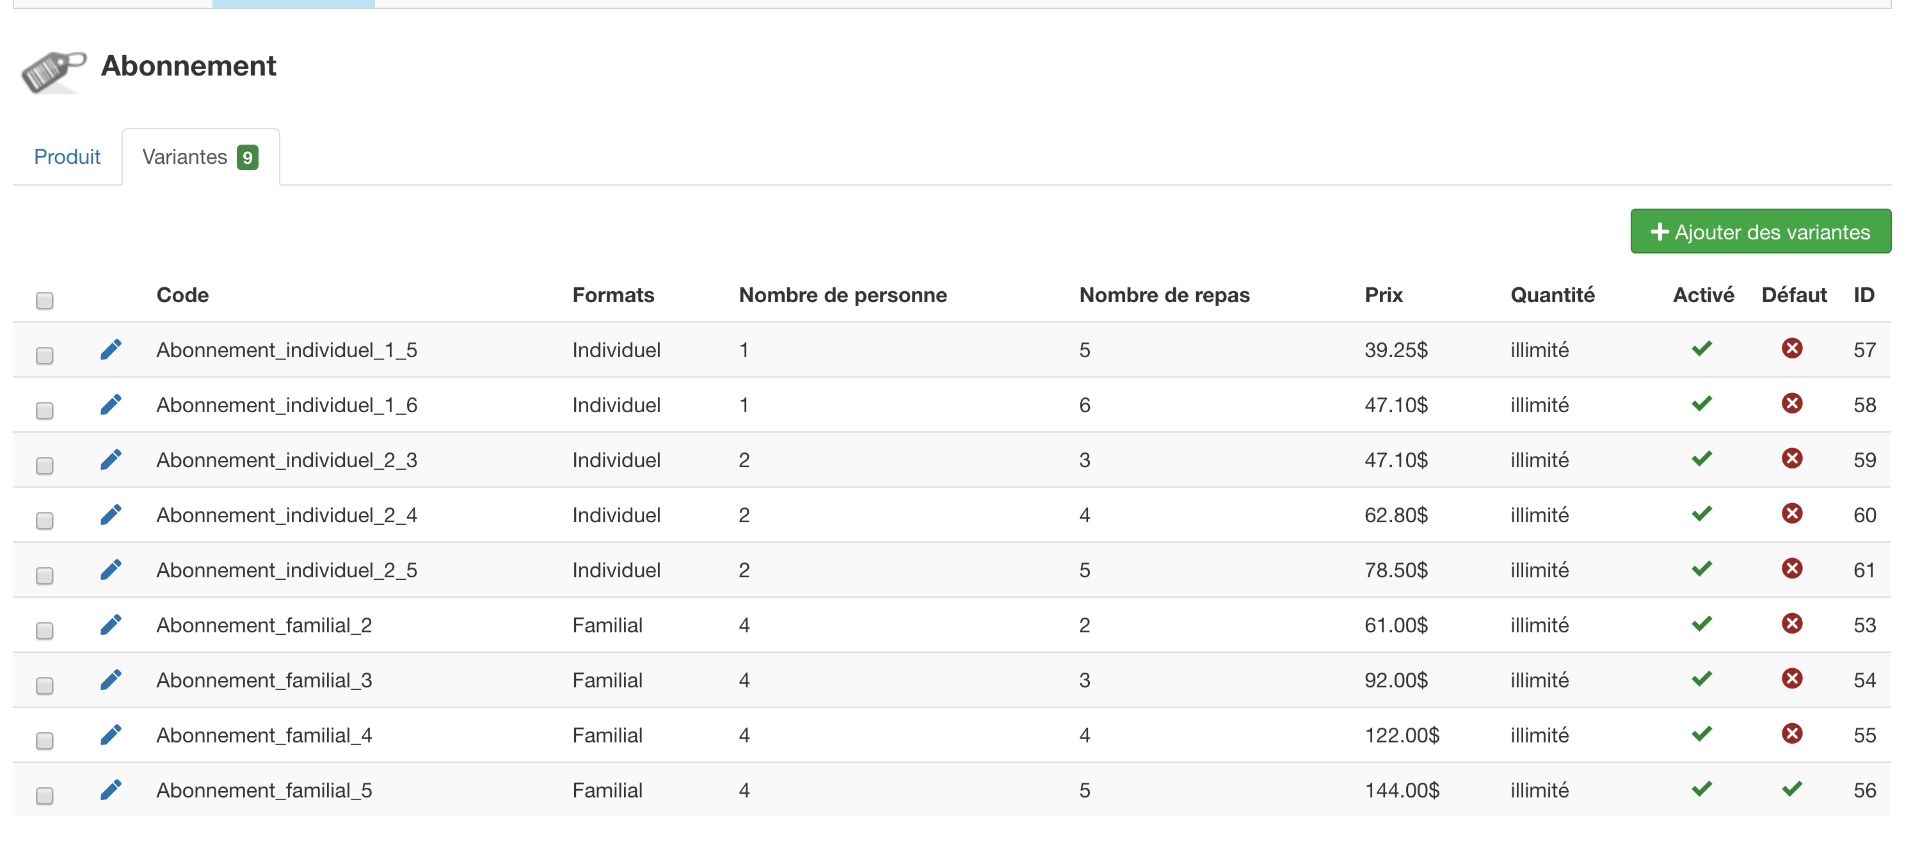This screenshot has height=858, width=1920.
Task: Edit variant Abonnement_individuel_1_5 via pencil icon
Action: pos(111,350)
